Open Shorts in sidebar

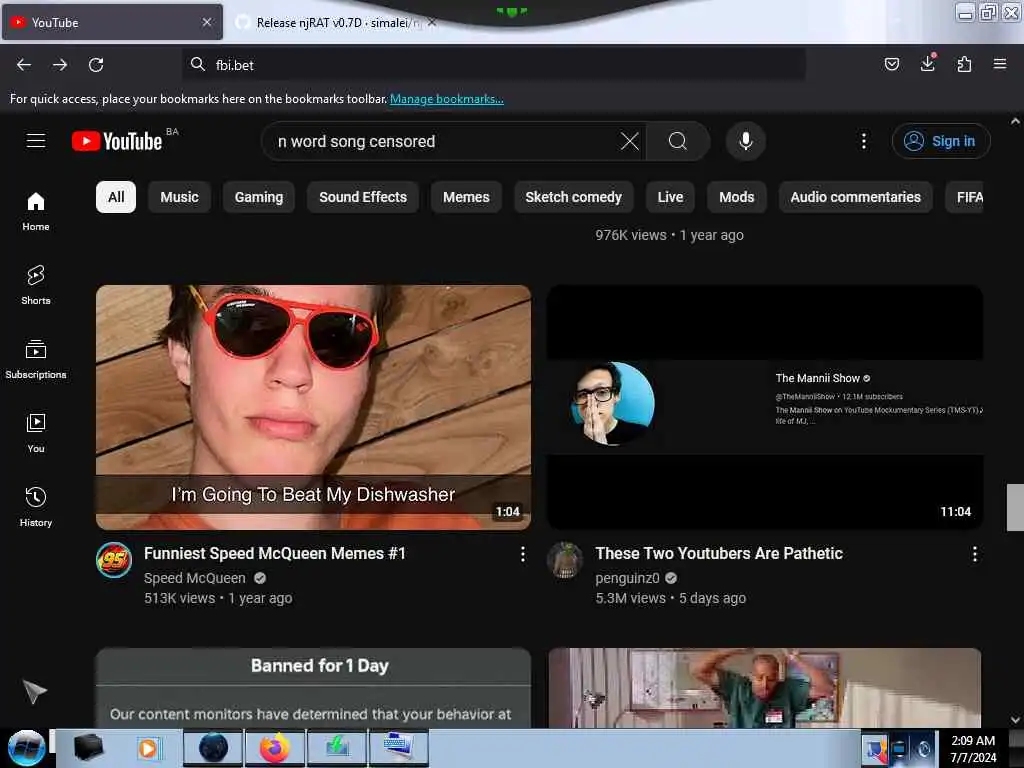pyautogui.click(x=36, y=285)
